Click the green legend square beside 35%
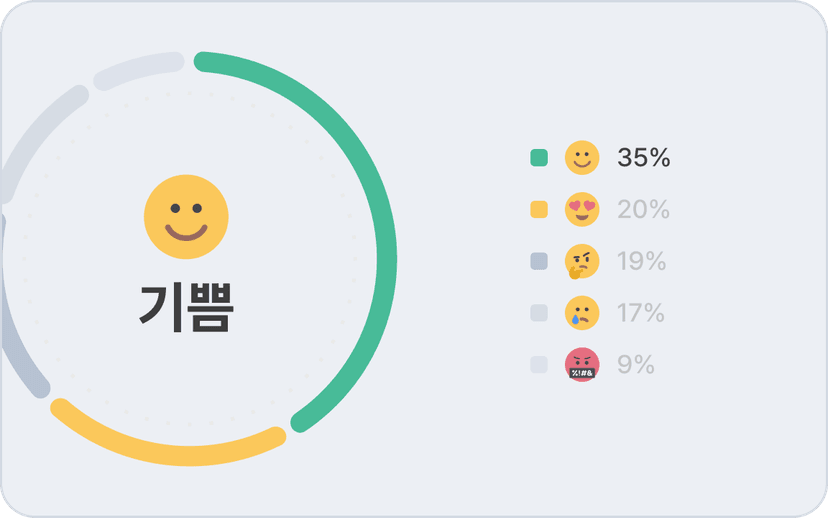 (x=539, y=158)
